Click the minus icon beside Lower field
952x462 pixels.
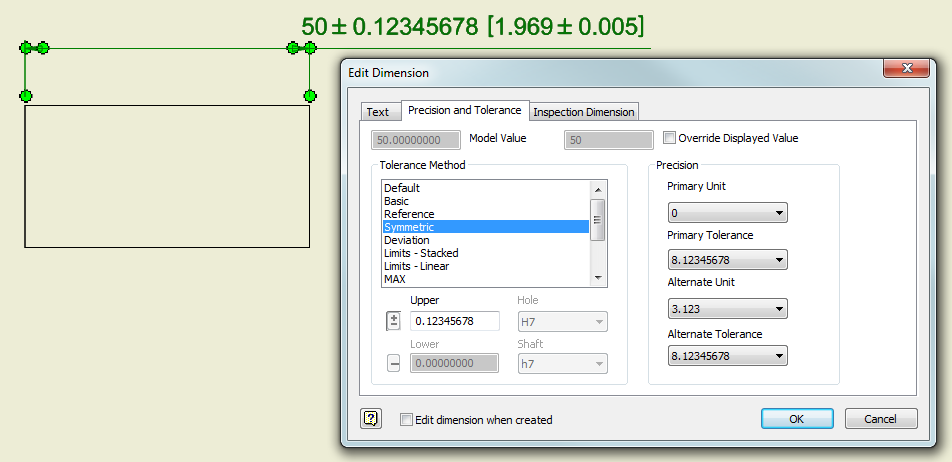coord(393,363)
